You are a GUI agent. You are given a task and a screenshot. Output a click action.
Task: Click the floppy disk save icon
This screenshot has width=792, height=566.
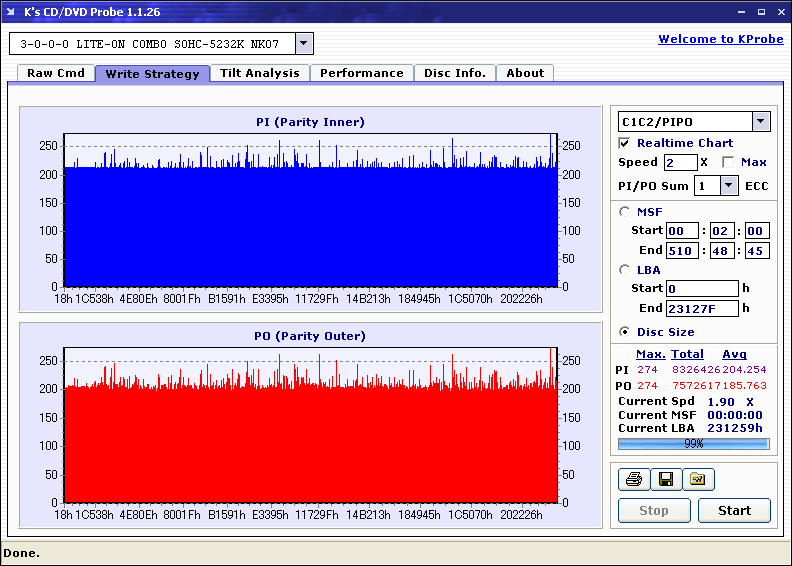tap(665, 479)
